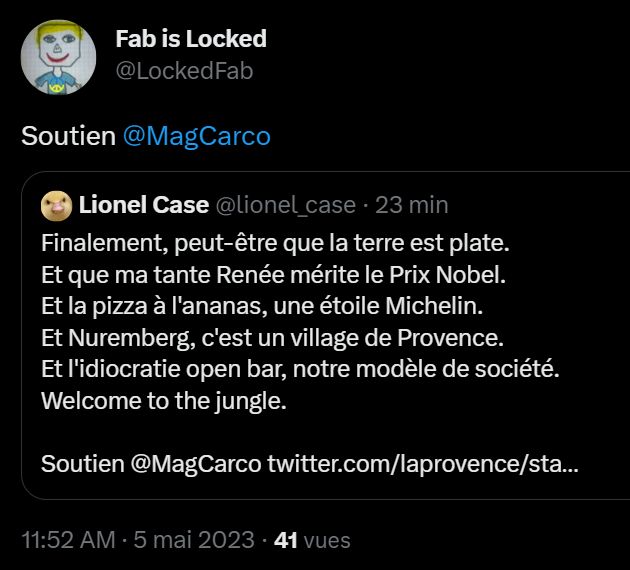The image size is (630, 570).
Task: Open the "23 min" quoted tweet timestamp
Action: 412,205
